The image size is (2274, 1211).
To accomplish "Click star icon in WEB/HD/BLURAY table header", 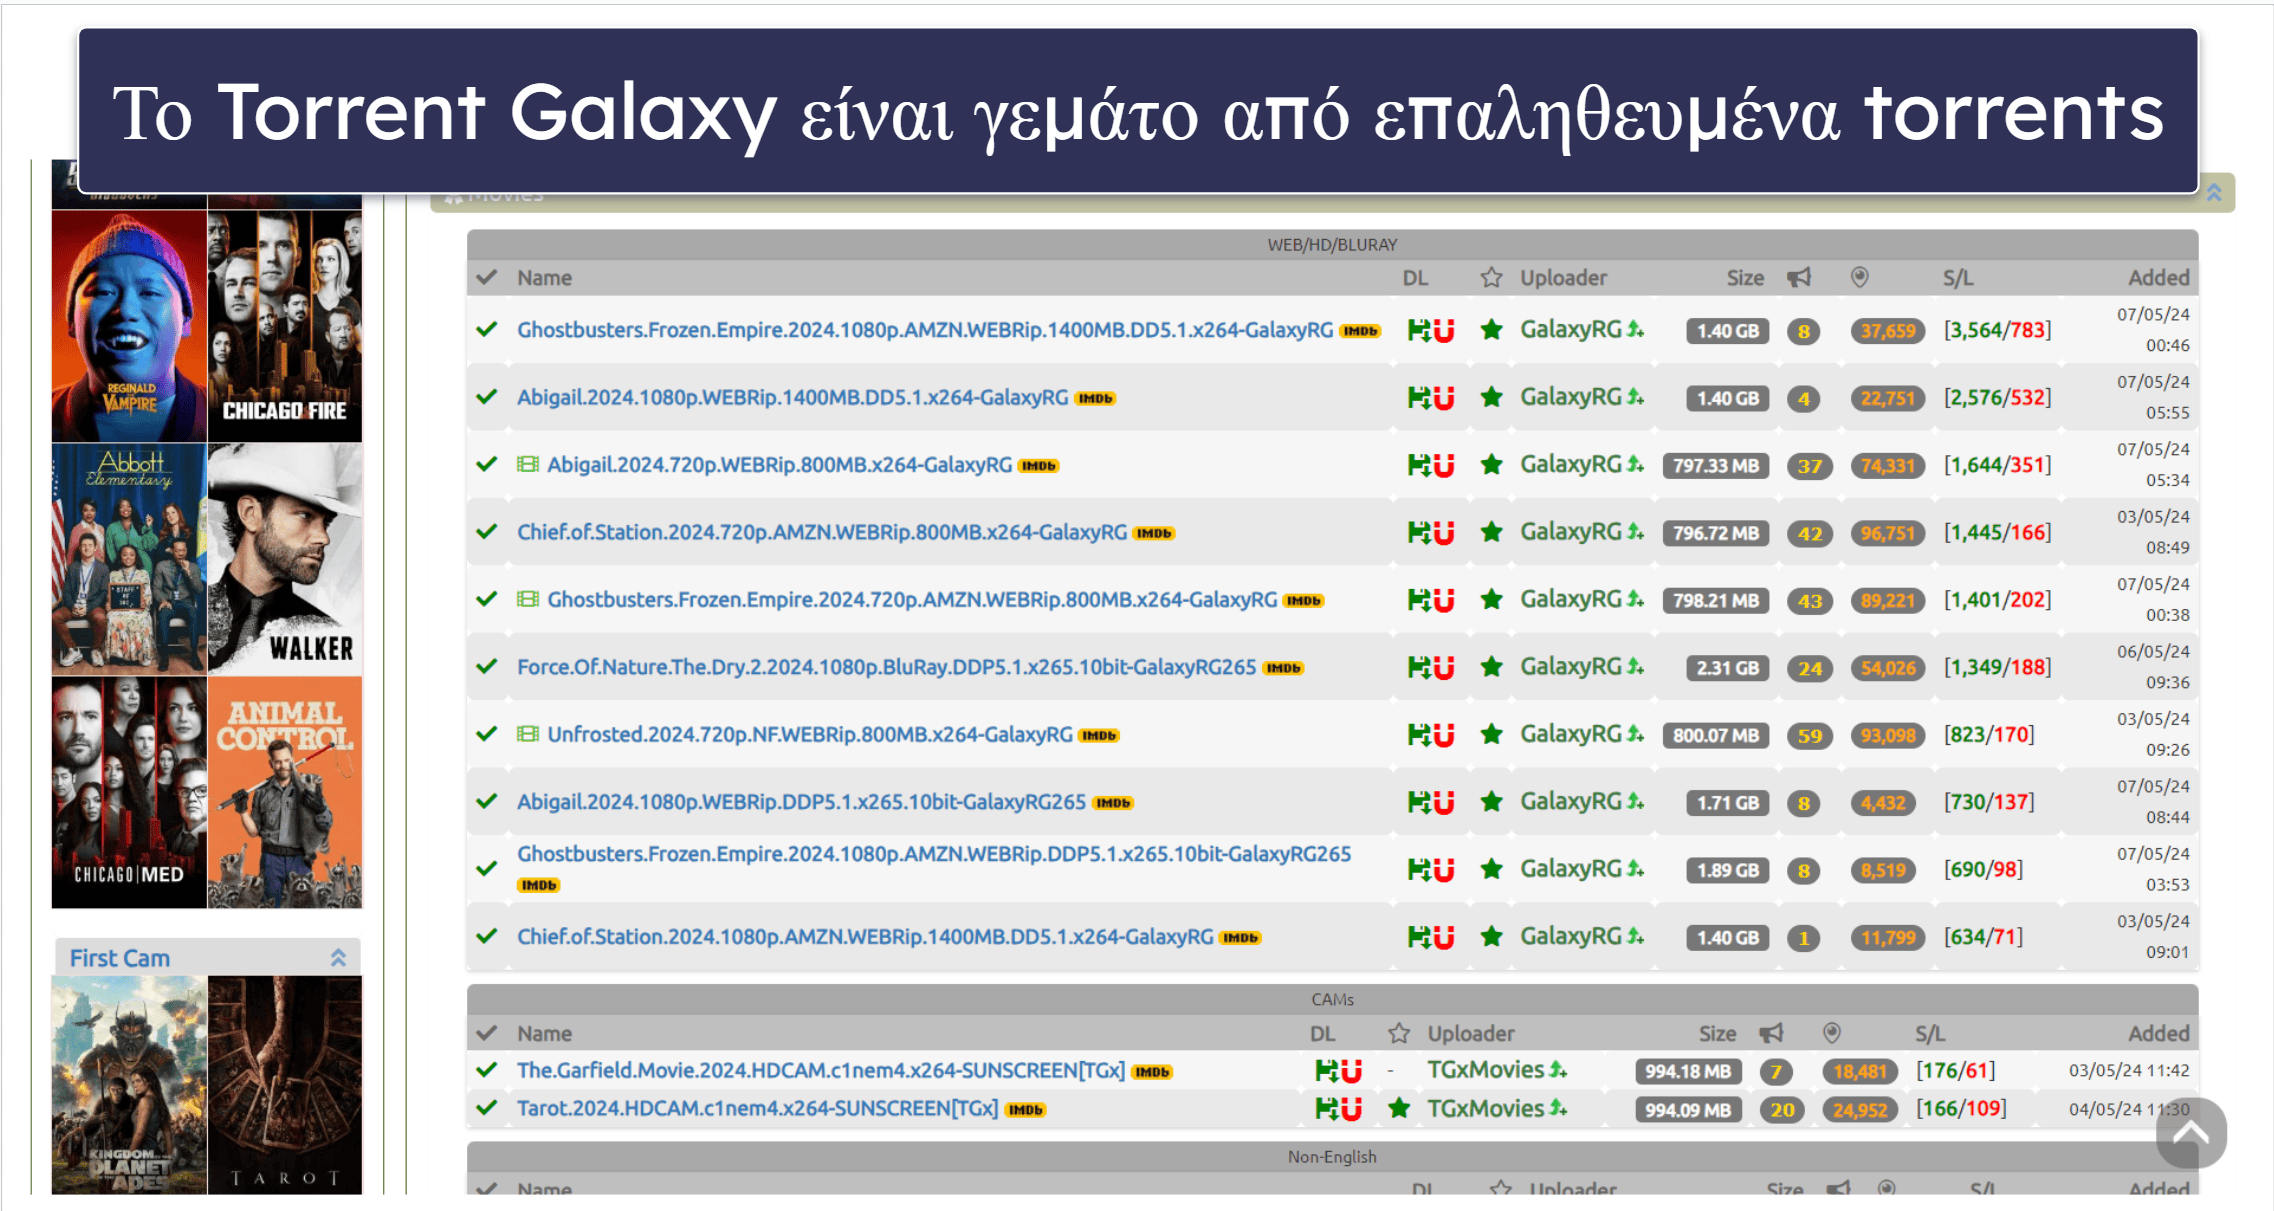I will click(x=1491, y=278).
